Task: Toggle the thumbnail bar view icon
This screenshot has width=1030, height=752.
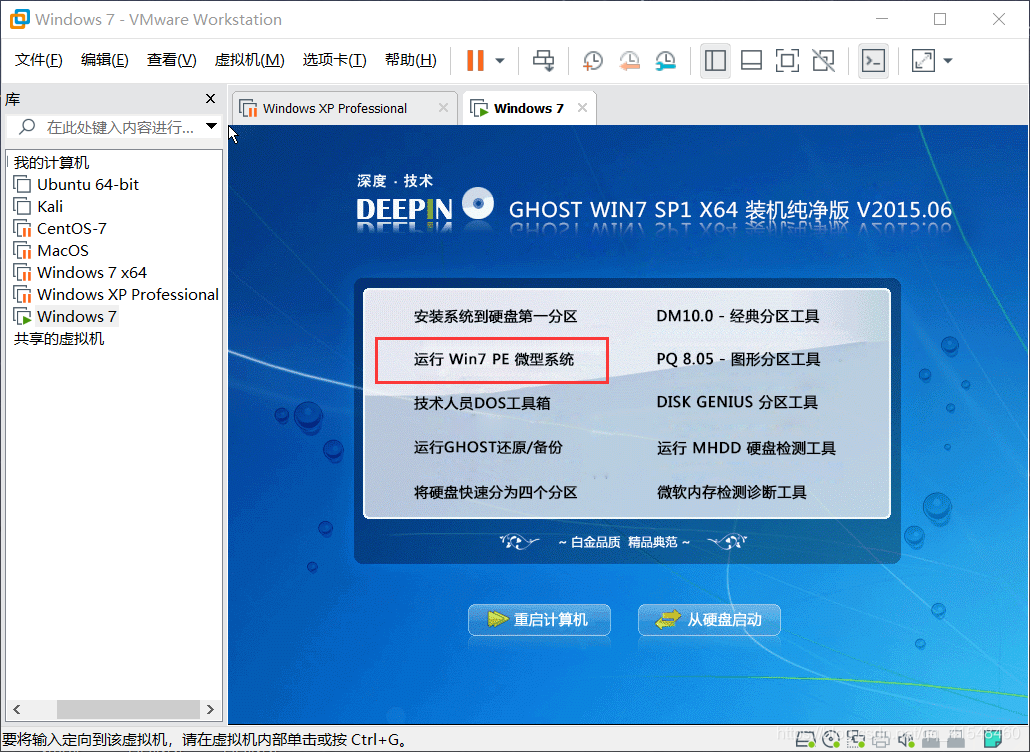Action: (x=751, y=60)
